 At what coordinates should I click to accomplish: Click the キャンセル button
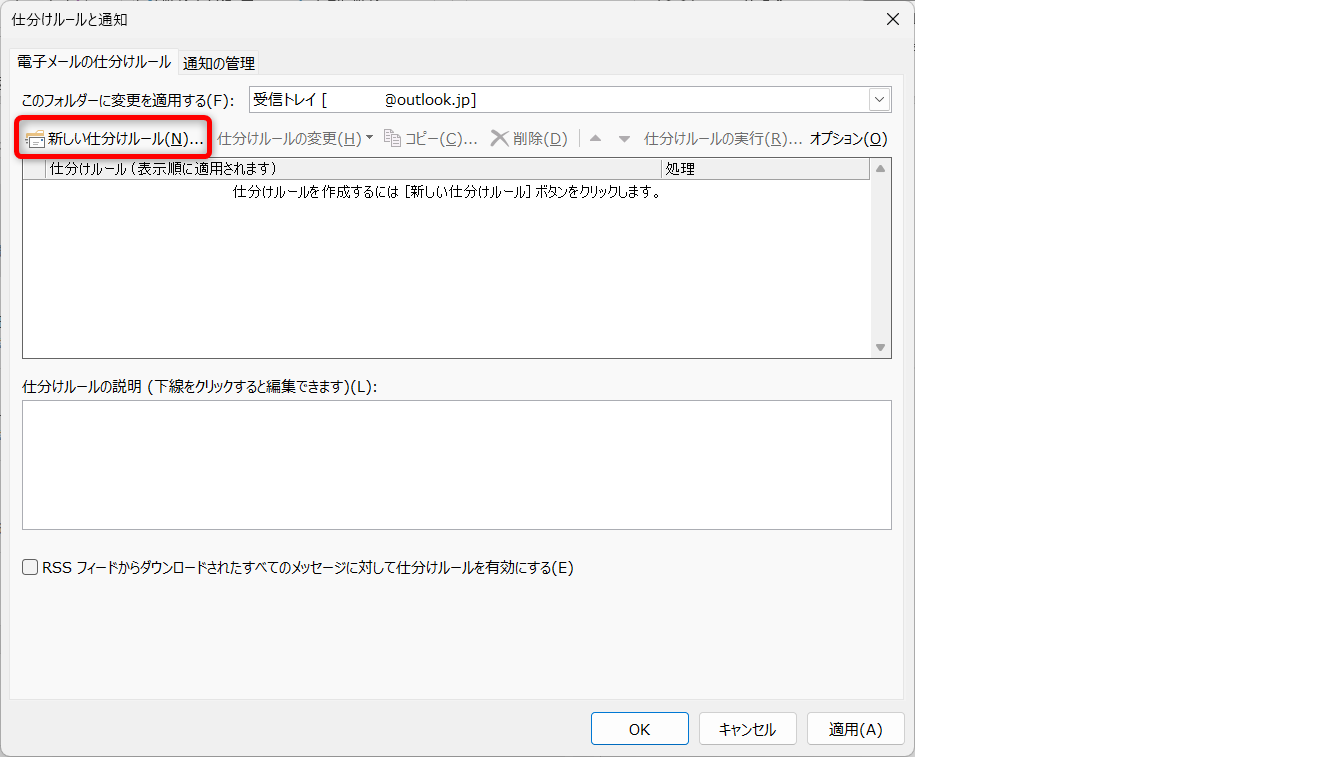click(x=747, y=729)
